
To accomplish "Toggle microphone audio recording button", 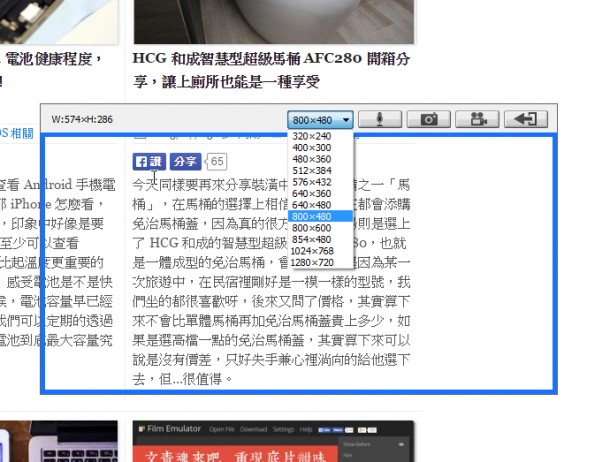I will (x=380, y=119).
